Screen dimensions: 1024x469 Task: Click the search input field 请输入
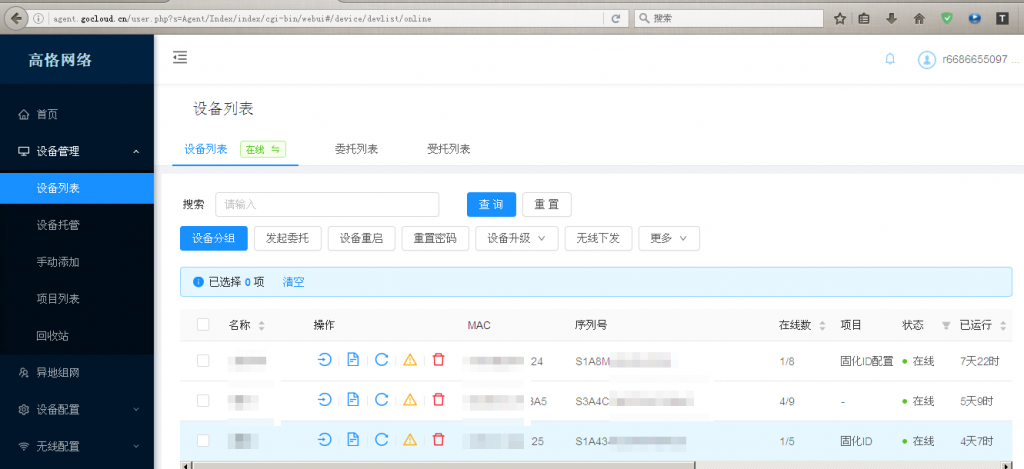(327, 204)
